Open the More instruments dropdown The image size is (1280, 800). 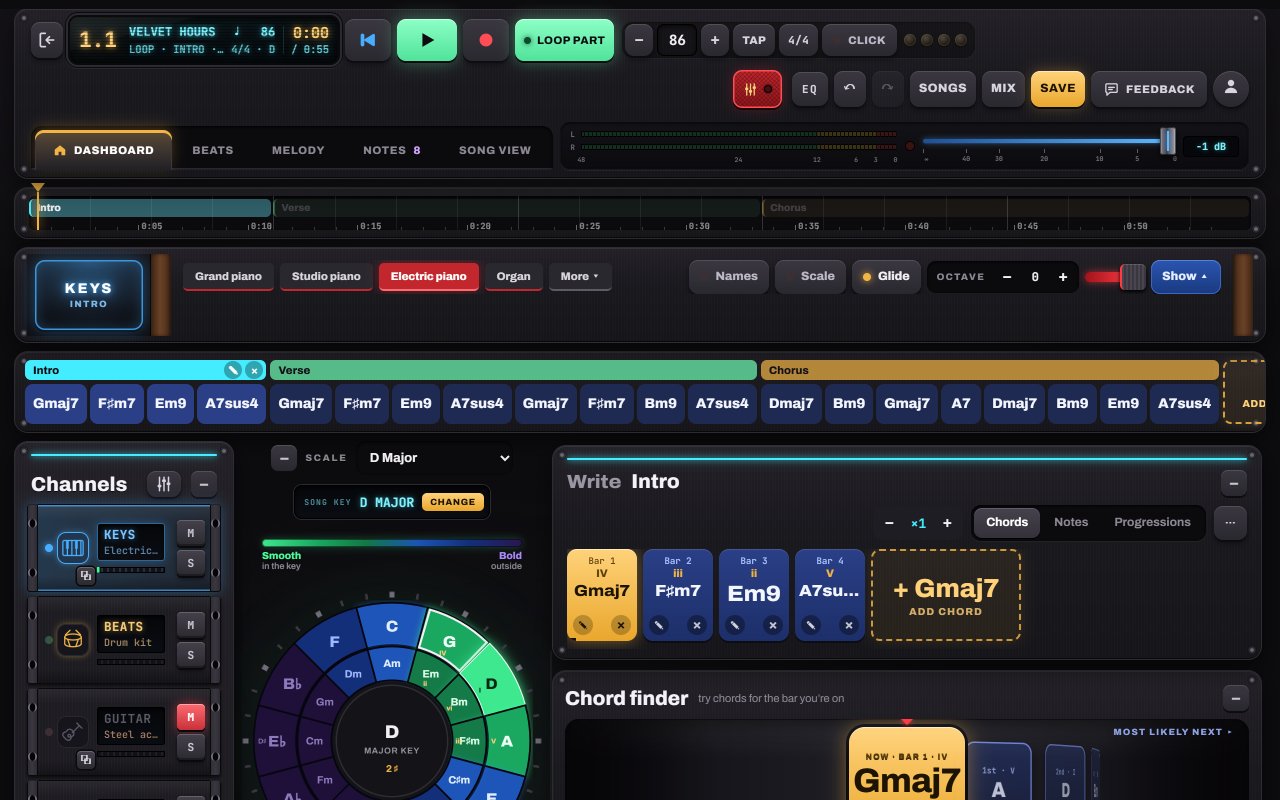[580, 277]
